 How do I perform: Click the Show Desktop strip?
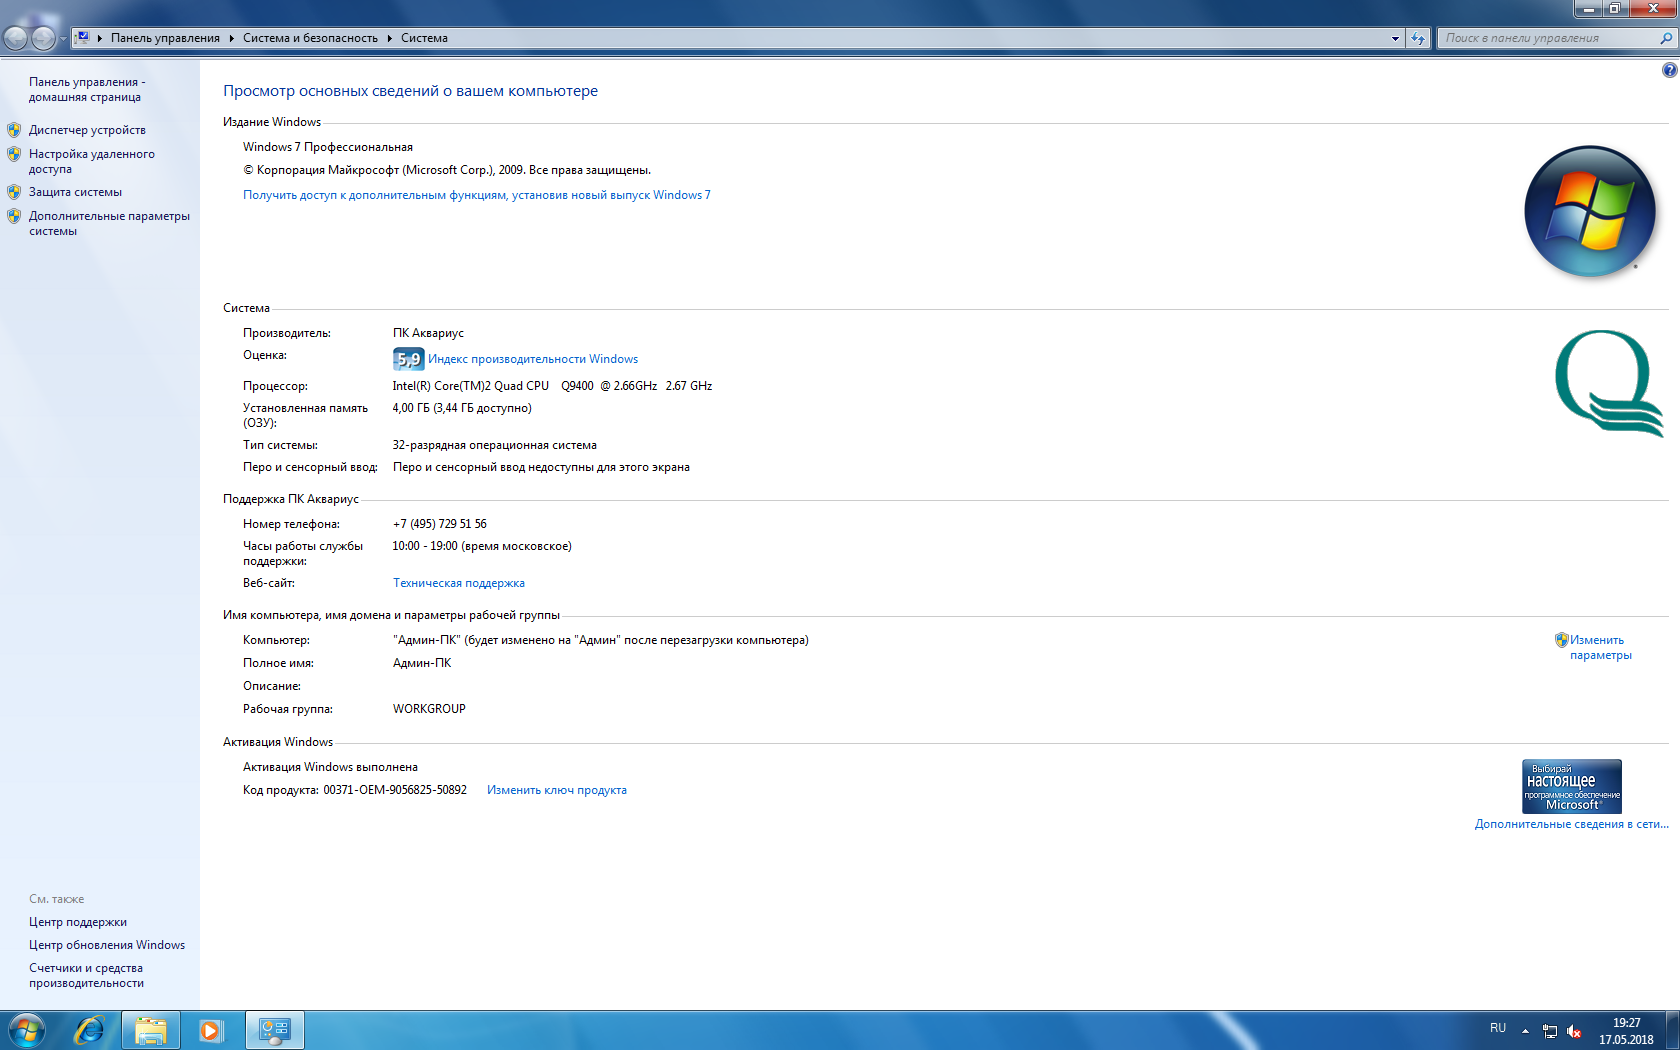[1672, 1030]
